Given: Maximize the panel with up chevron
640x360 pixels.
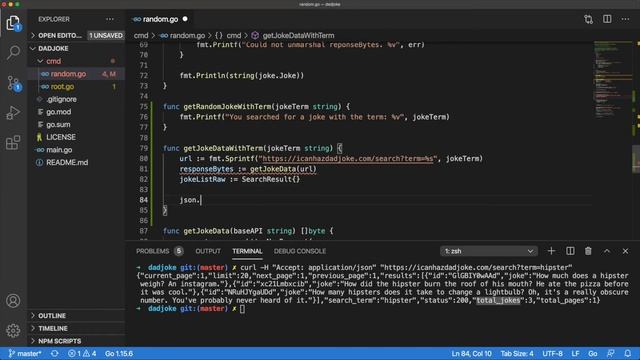Looking at the screenshot, I should pyautogui.click(x=607, y=251).
